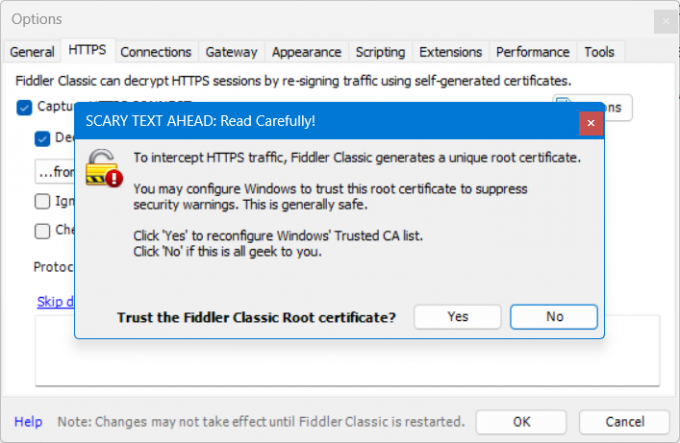
Task: Enable the Ignore server certificate errors checkbox
Action: pos(43,201)
